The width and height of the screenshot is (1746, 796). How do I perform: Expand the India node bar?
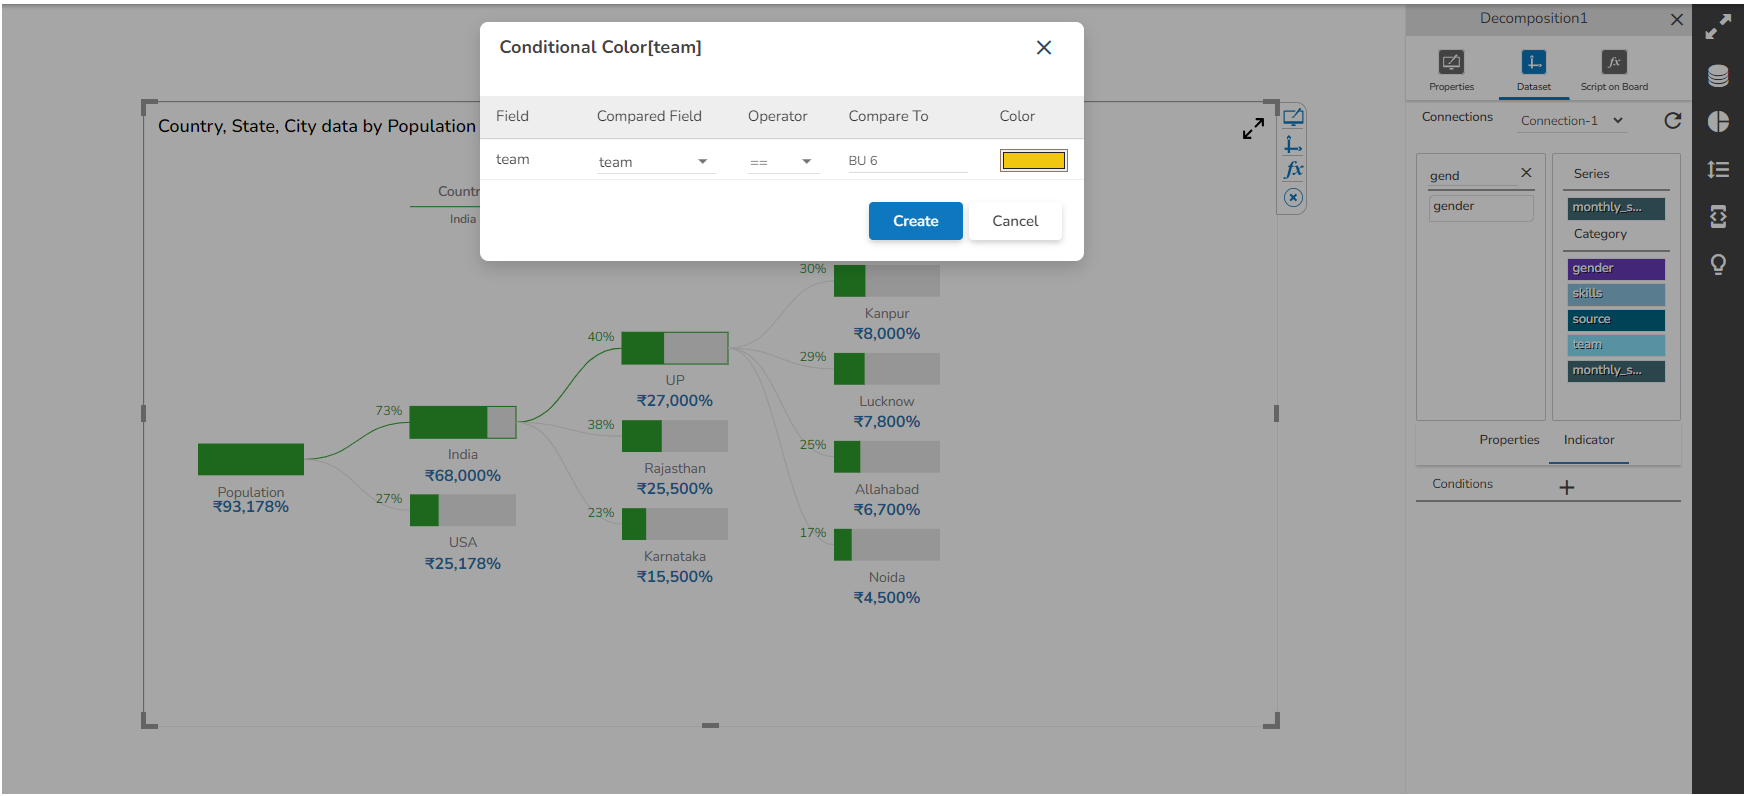click(463, 422)
